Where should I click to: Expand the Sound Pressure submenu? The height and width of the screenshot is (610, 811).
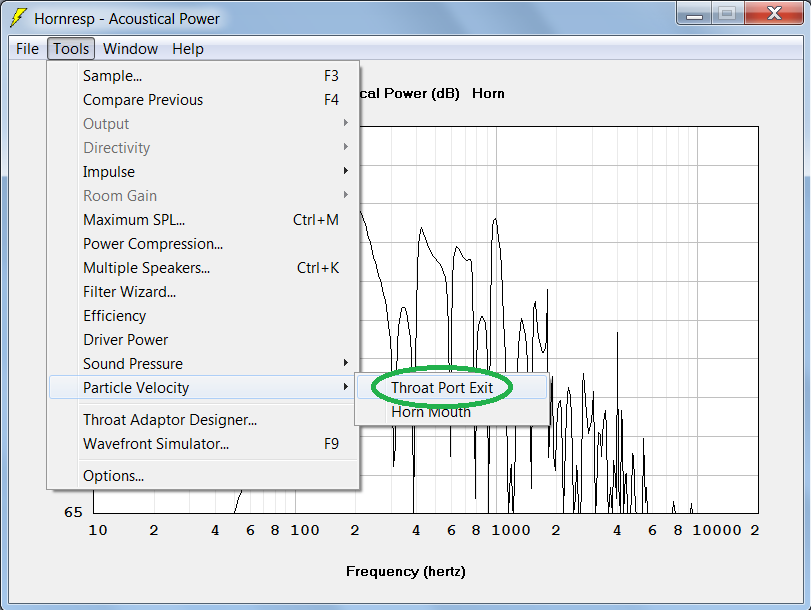pos(204,363)
